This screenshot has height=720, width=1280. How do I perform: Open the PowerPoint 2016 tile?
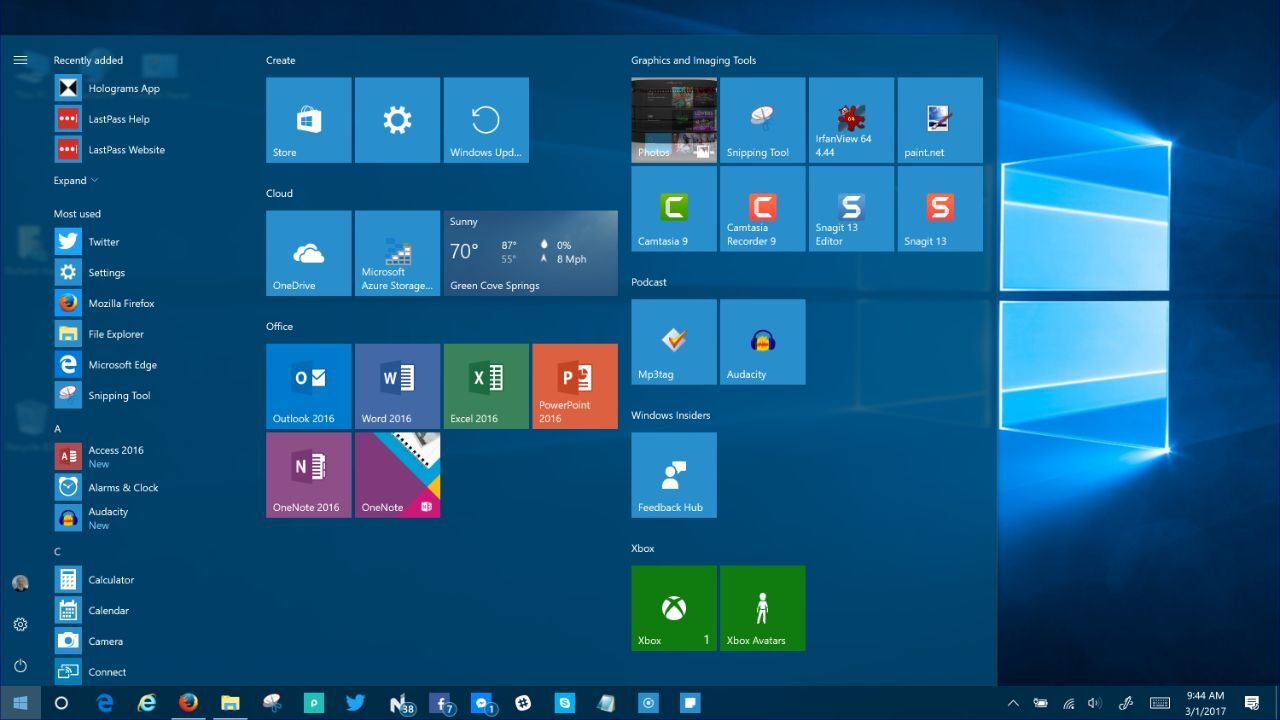click(575, 386)
